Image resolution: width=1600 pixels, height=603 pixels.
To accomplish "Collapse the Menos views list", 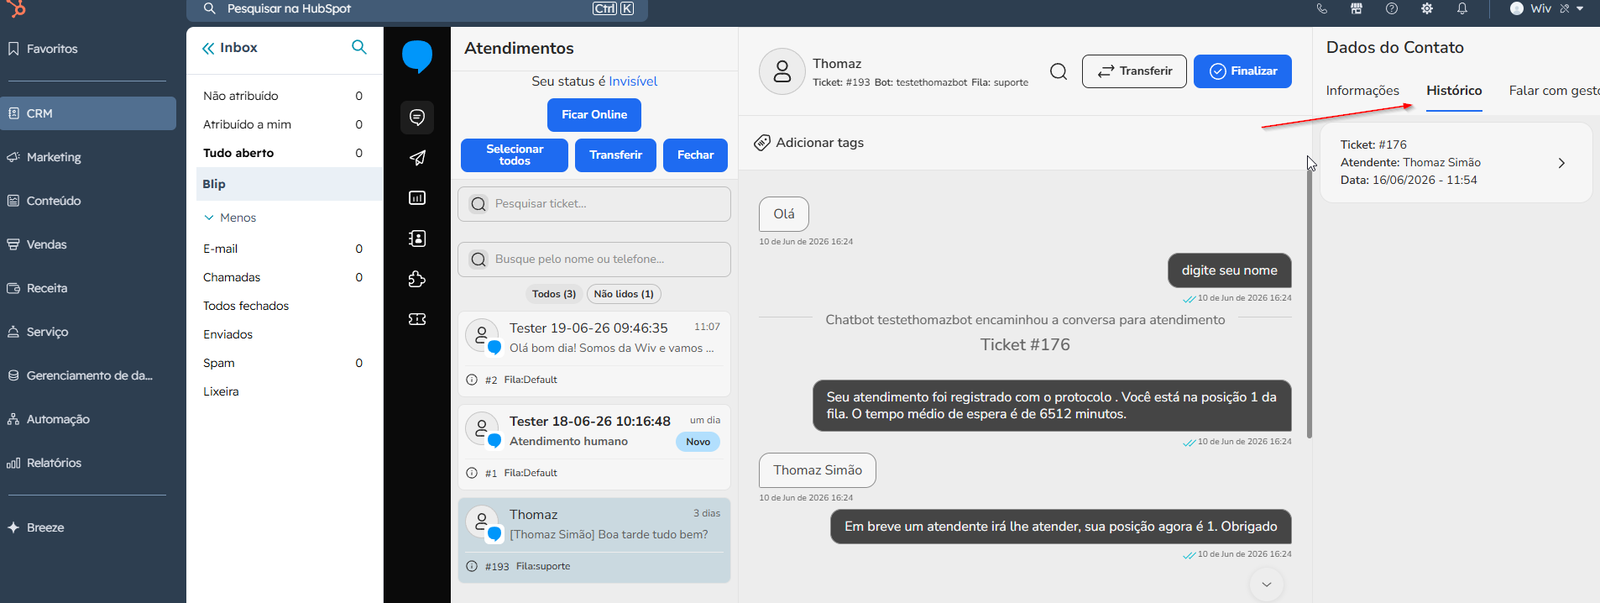I will tap(230, 218).
